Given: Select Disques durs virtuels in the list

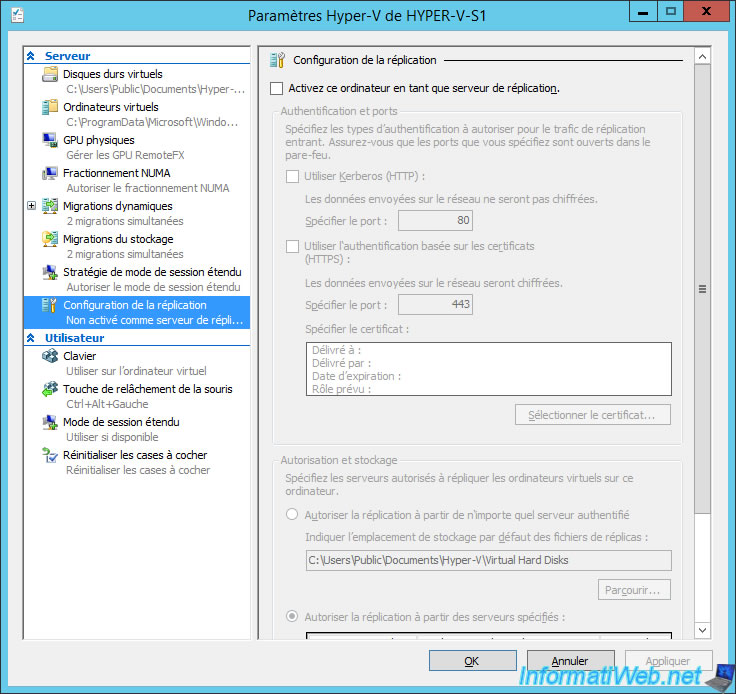Looking at the screenshot, I should click(137, 81).
